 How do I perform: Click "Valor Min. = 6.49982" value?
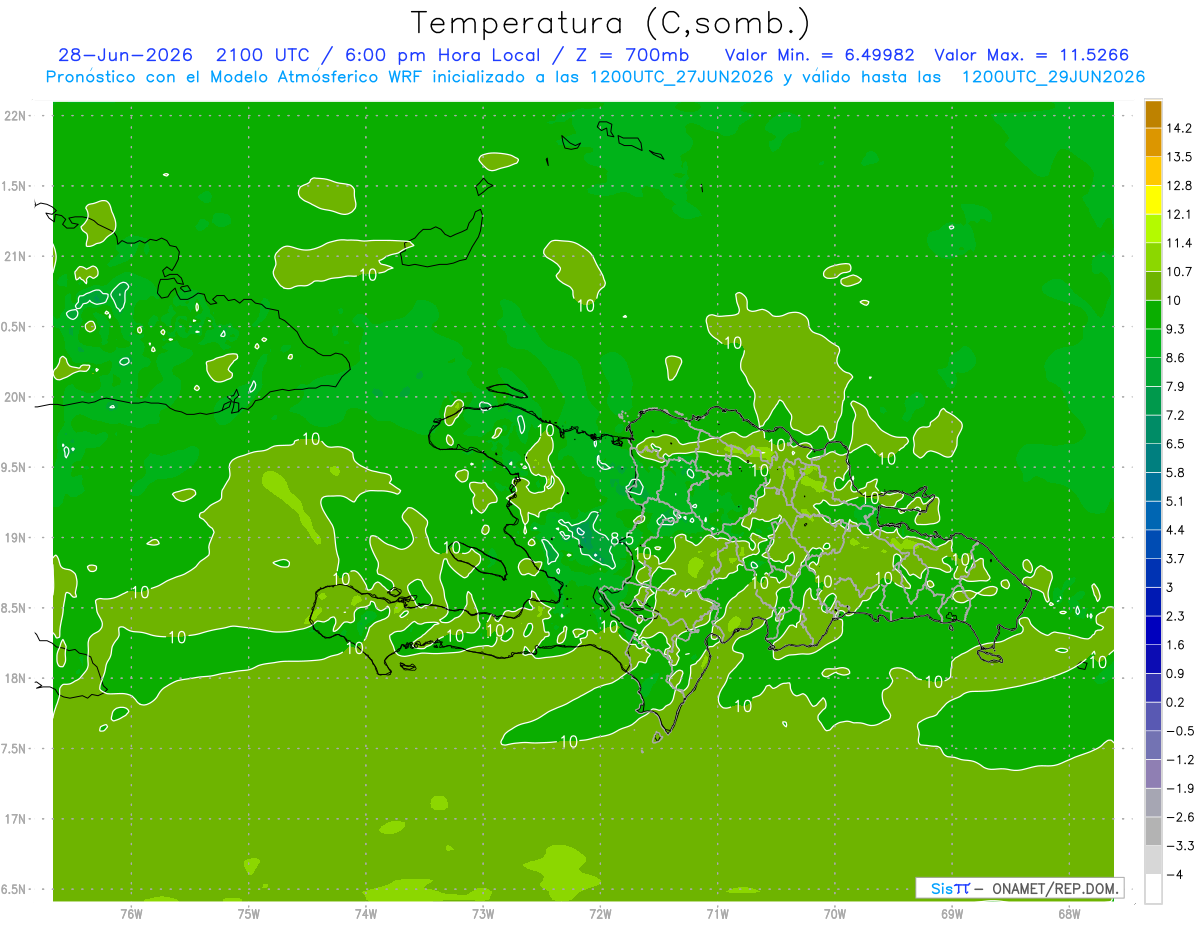point(819,55)
